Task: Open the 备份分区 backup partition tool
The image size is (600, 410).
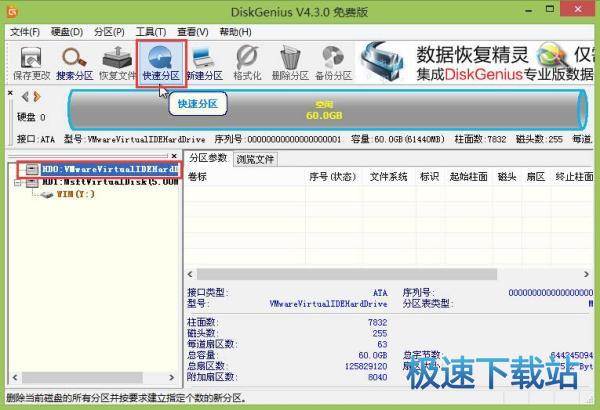Action: [333, 63]
